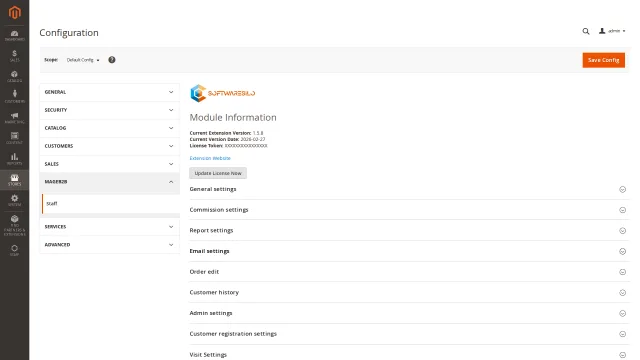The image size is (640, 360).
Task: Open the Stores sidebar icon
Action: pyautogui.click(x=14, y=180)
